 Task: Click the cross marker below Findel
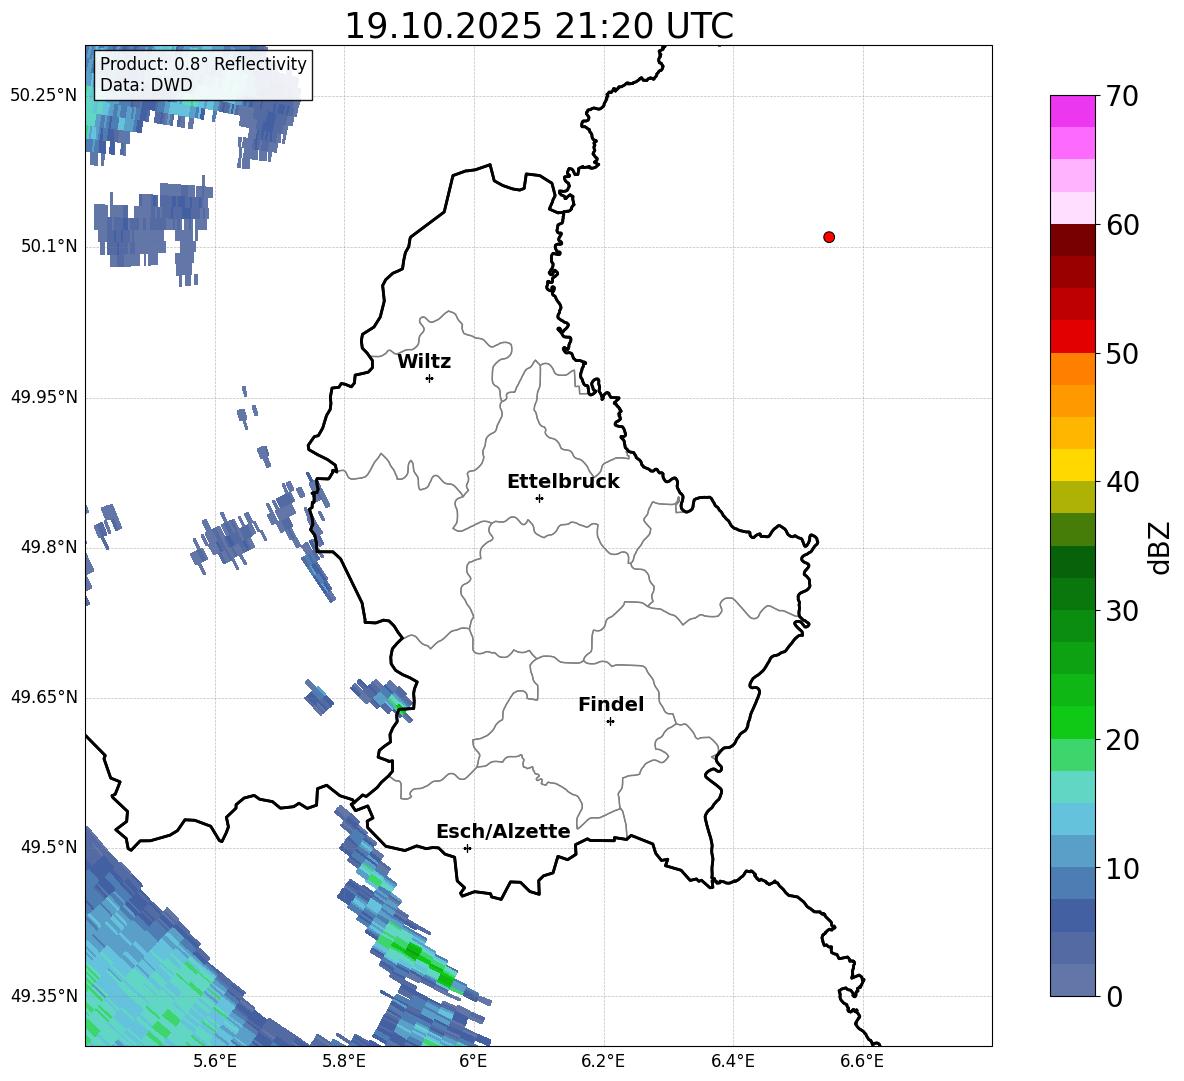(610, 722)
